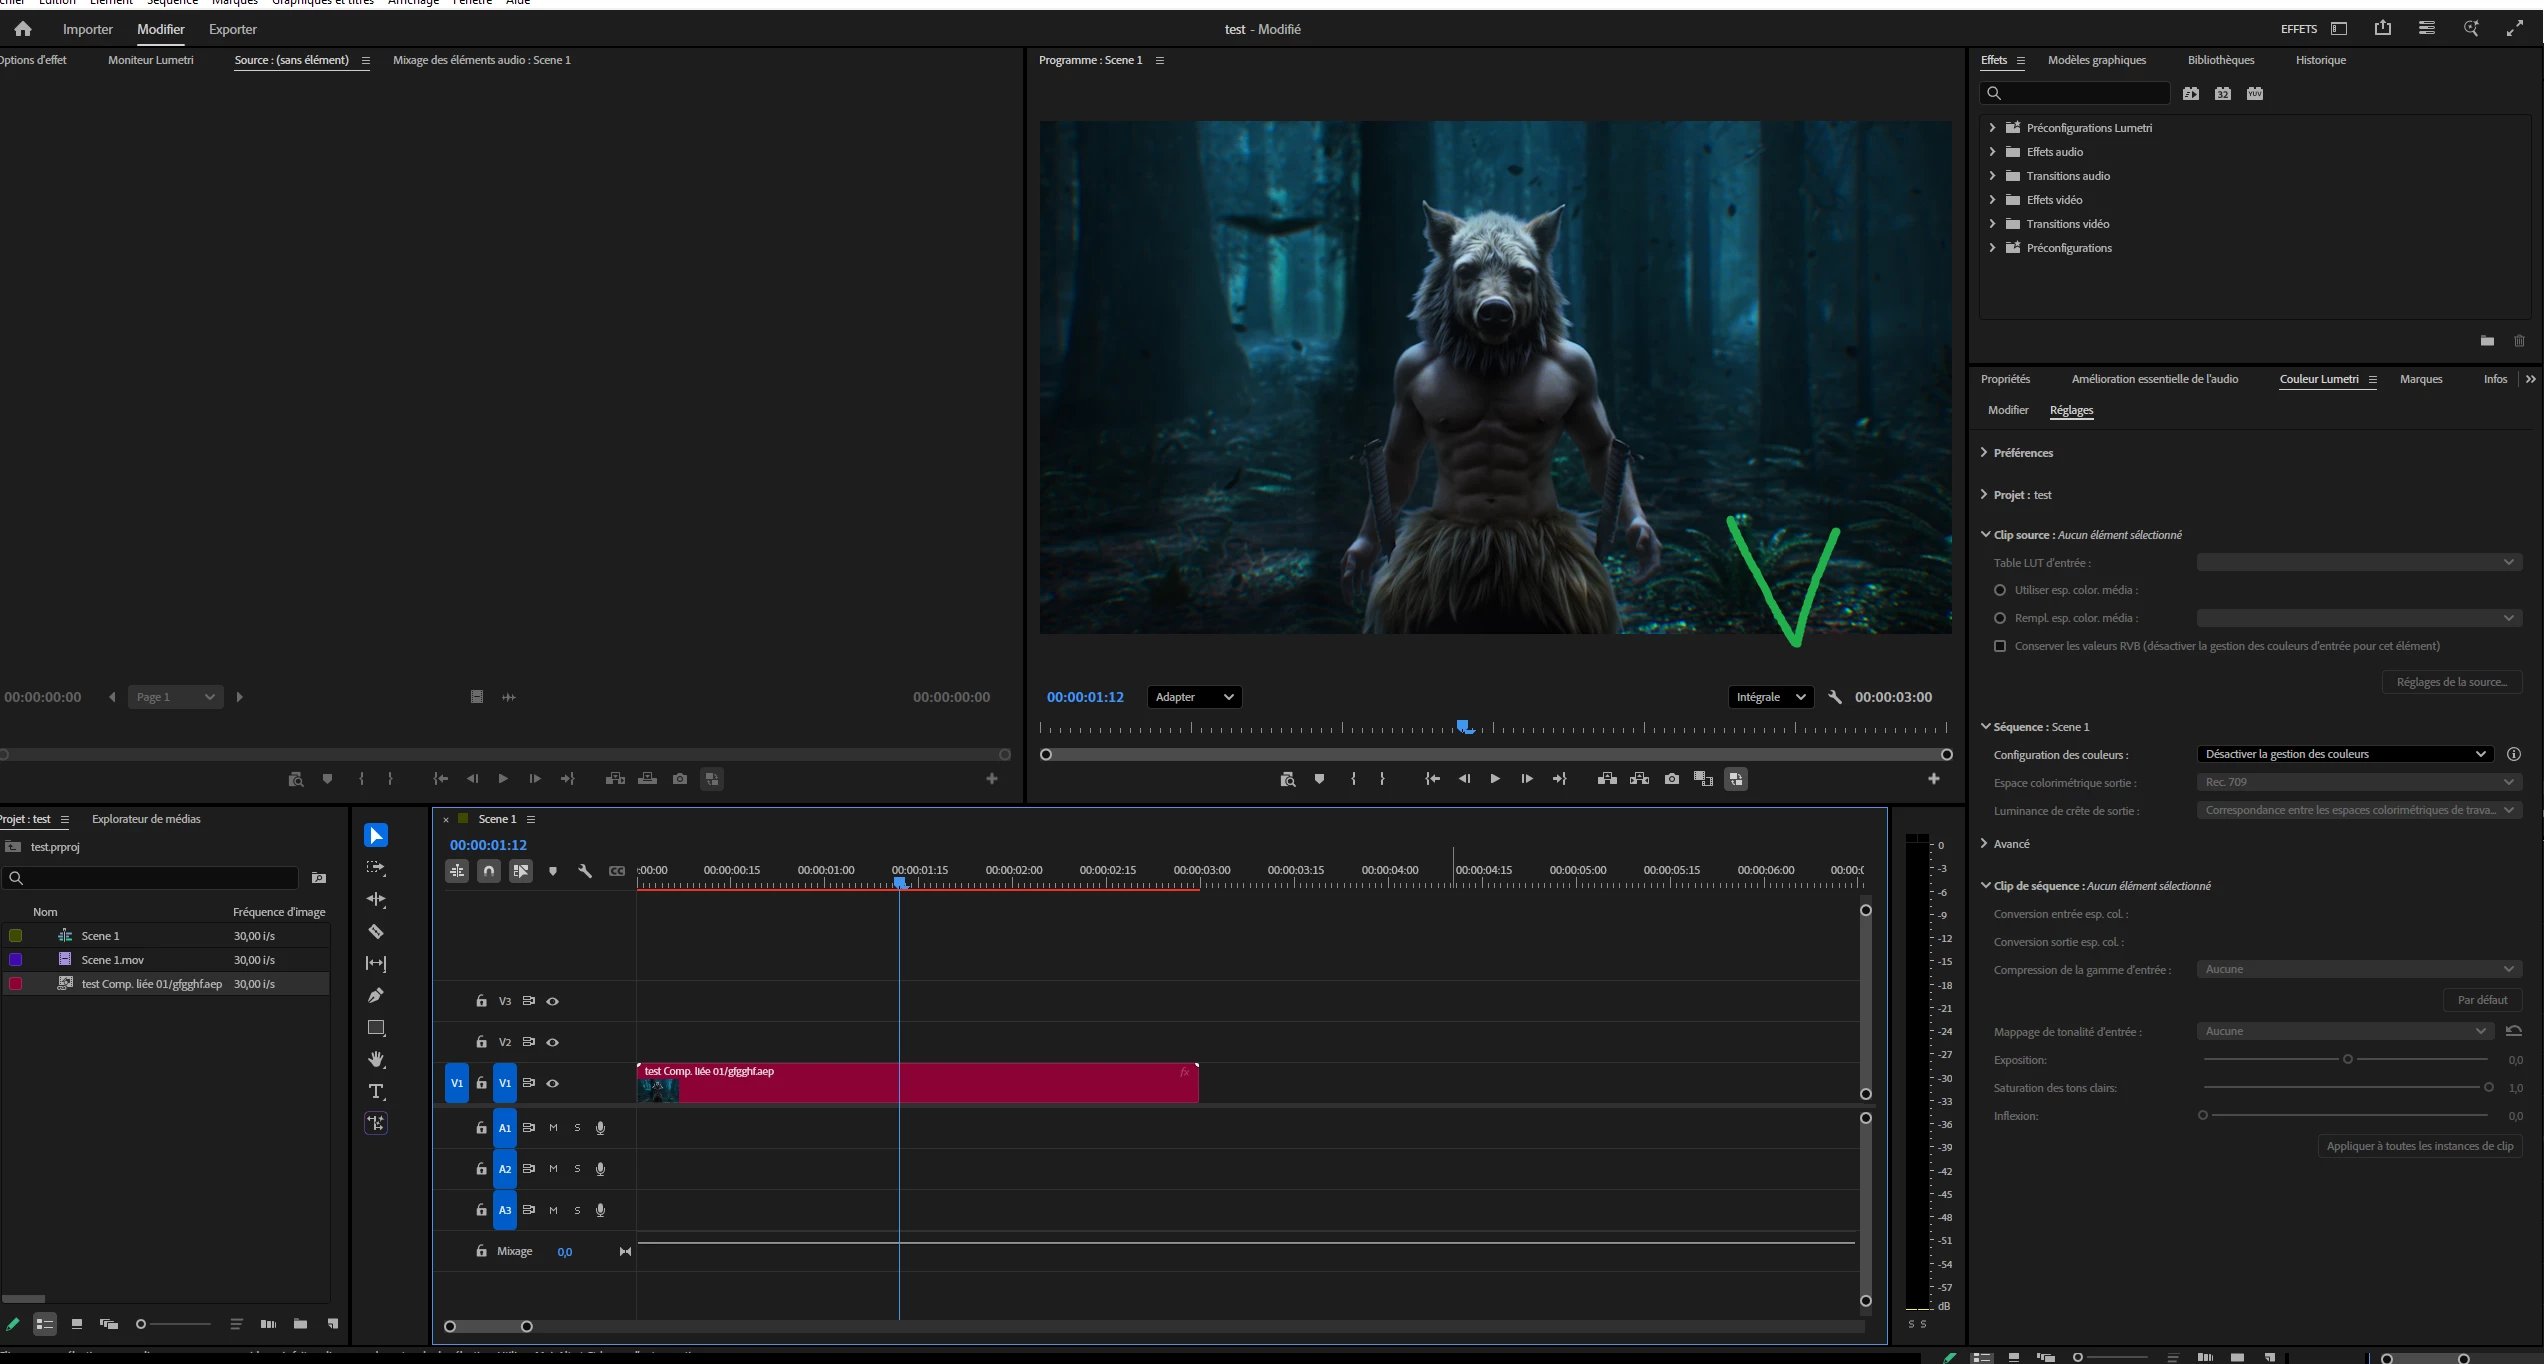Viewport: 2544px width, 1364px height.
Task: Select the Ripple Edit tool
Action: pos(376,900)
